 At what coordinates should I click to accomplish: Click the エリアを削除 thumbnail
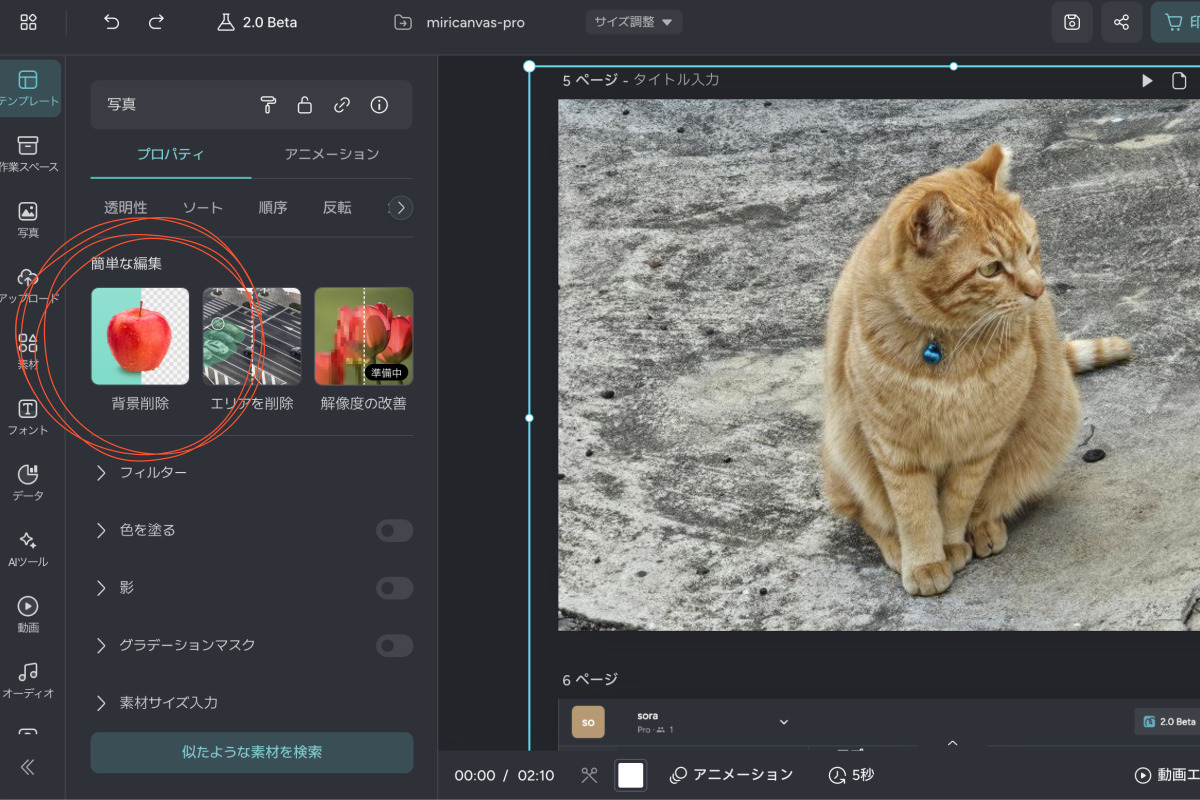251,336
